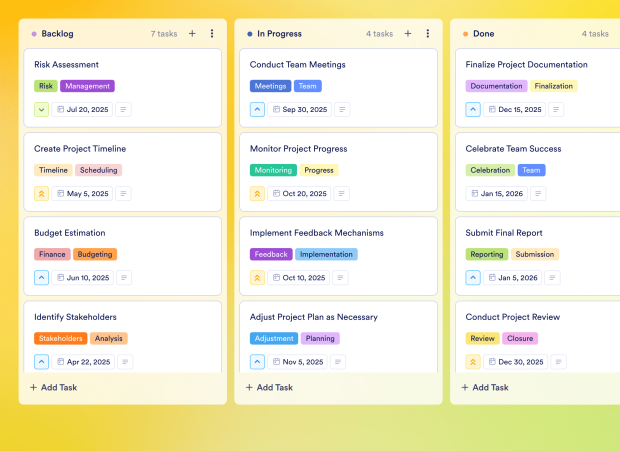Open the Conduct Project Review card title

point(512,317)
